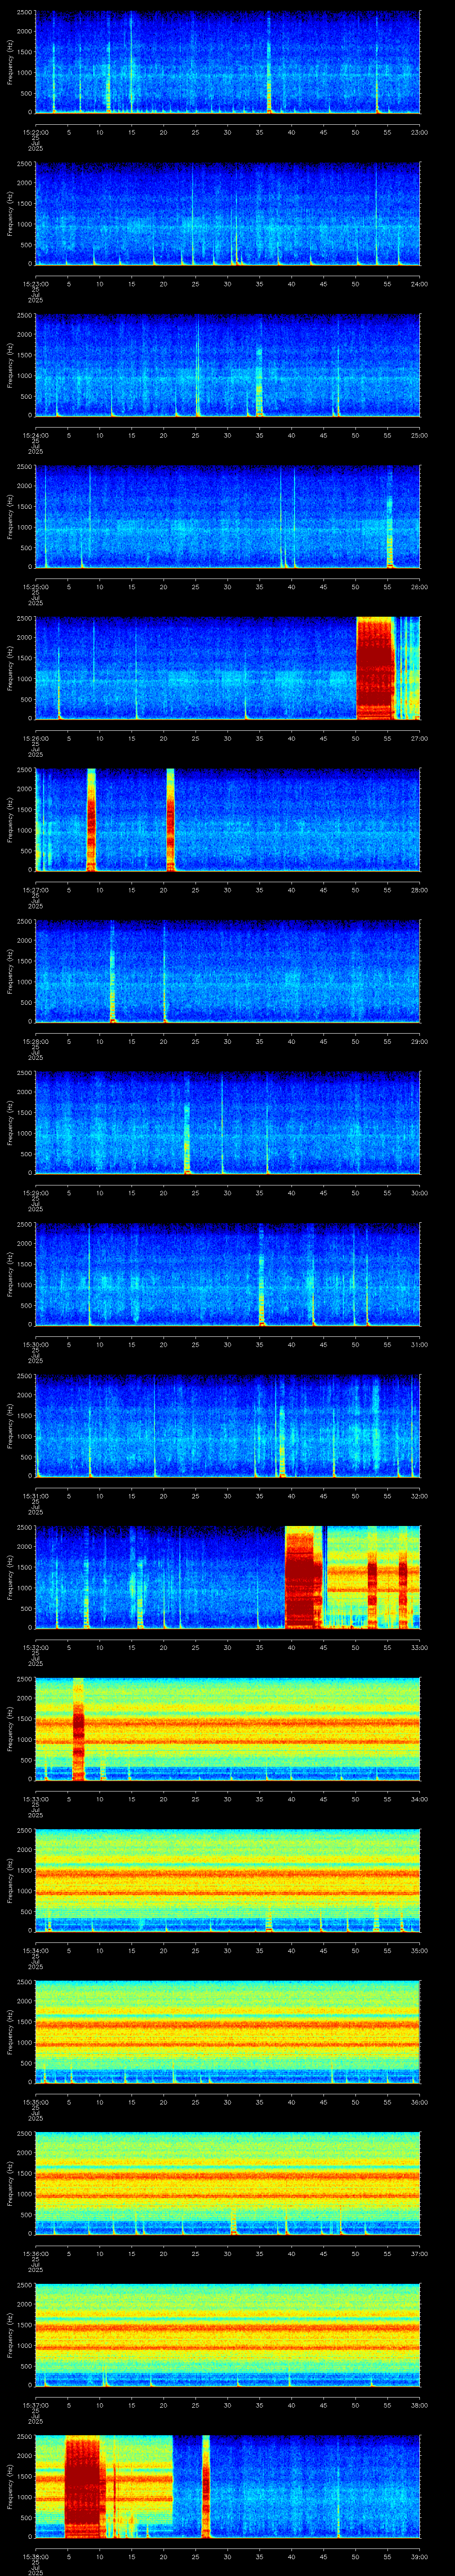The width and height of the screenshot is (455, 2576).
Task: Select the red burst near 8 seconds in 15:27:00 panel
Action: pos(91,819)
